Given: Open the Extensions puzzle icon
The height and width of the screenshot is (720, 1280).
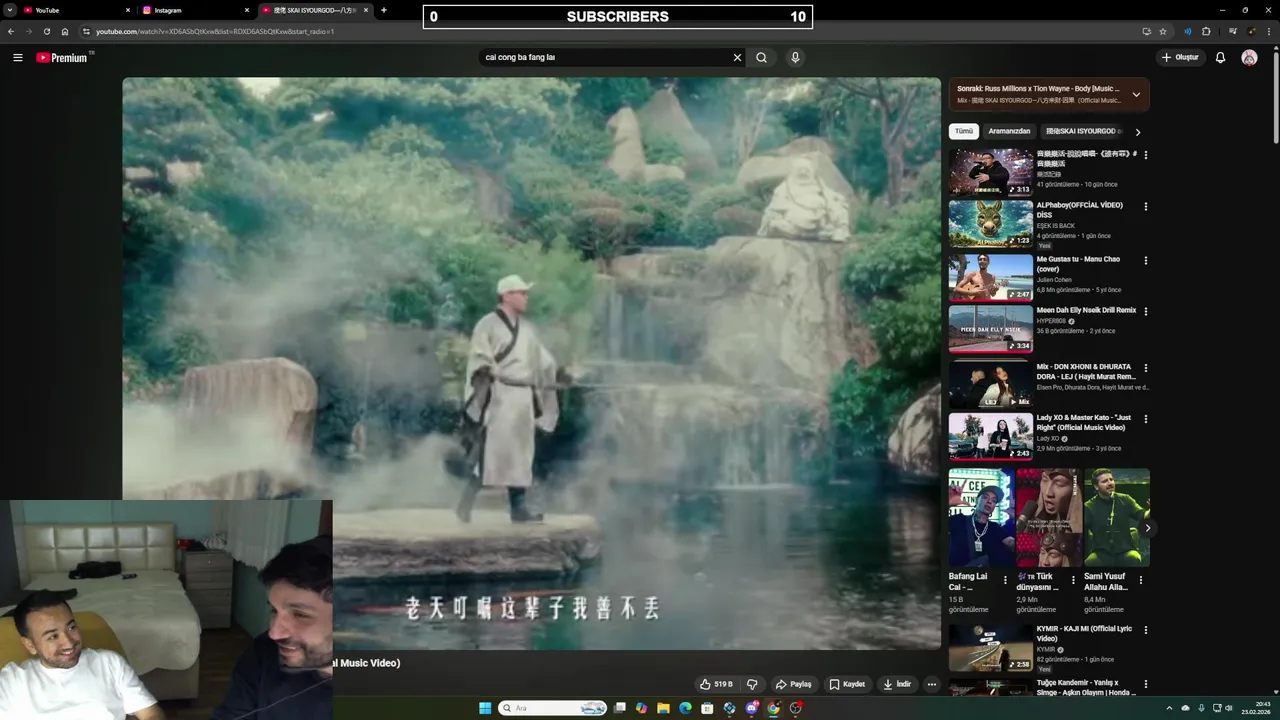Looking at the screenshot, I should (1206, 31).
